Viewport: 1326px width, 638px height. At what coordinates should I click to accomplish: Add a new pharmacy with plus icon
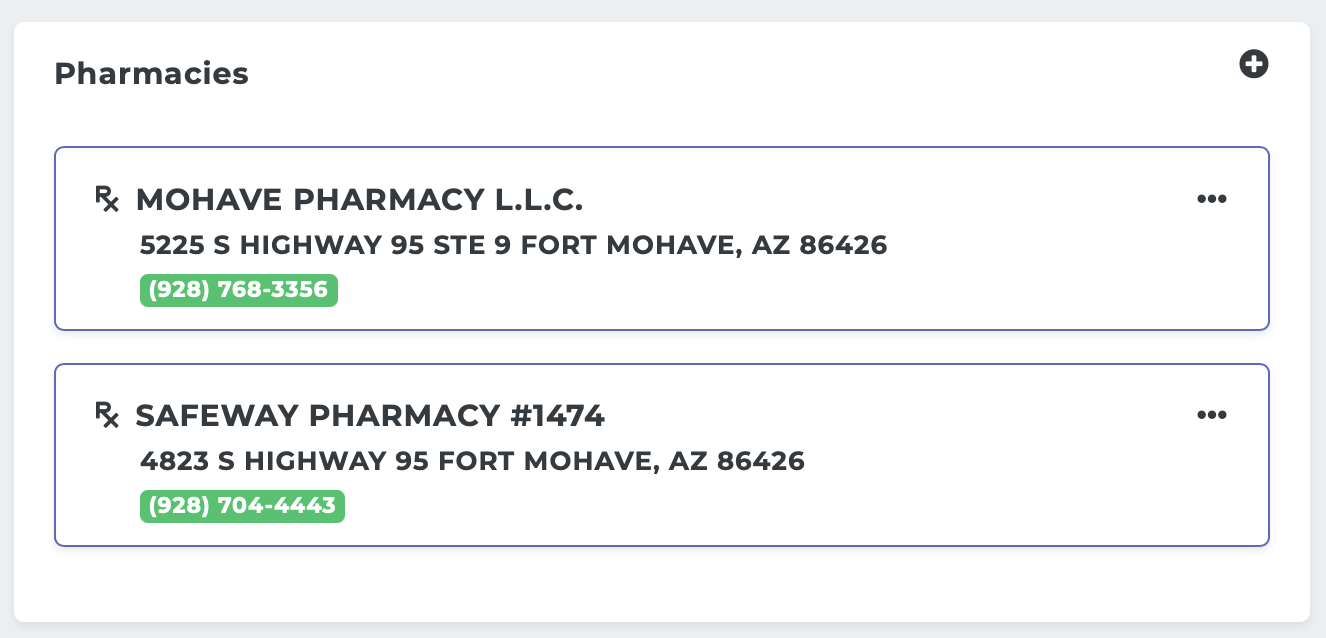(1254, 65)
